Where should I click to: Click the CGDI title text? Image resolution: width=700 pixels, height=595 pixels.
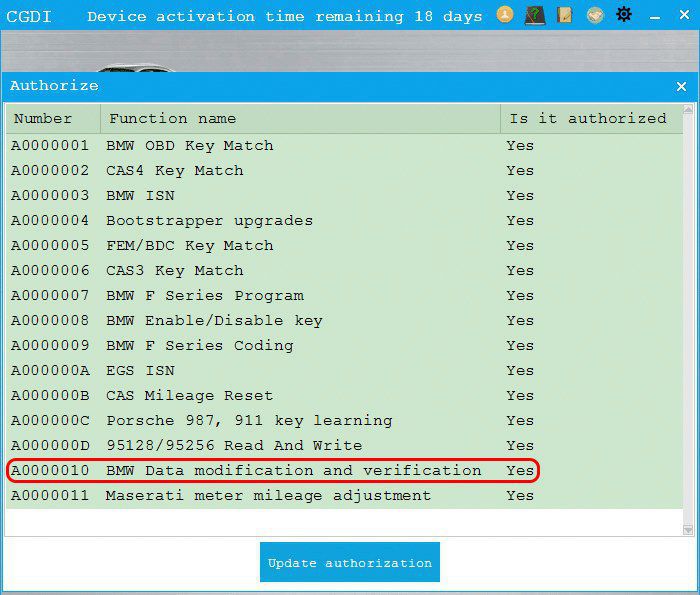coord(29,17)
